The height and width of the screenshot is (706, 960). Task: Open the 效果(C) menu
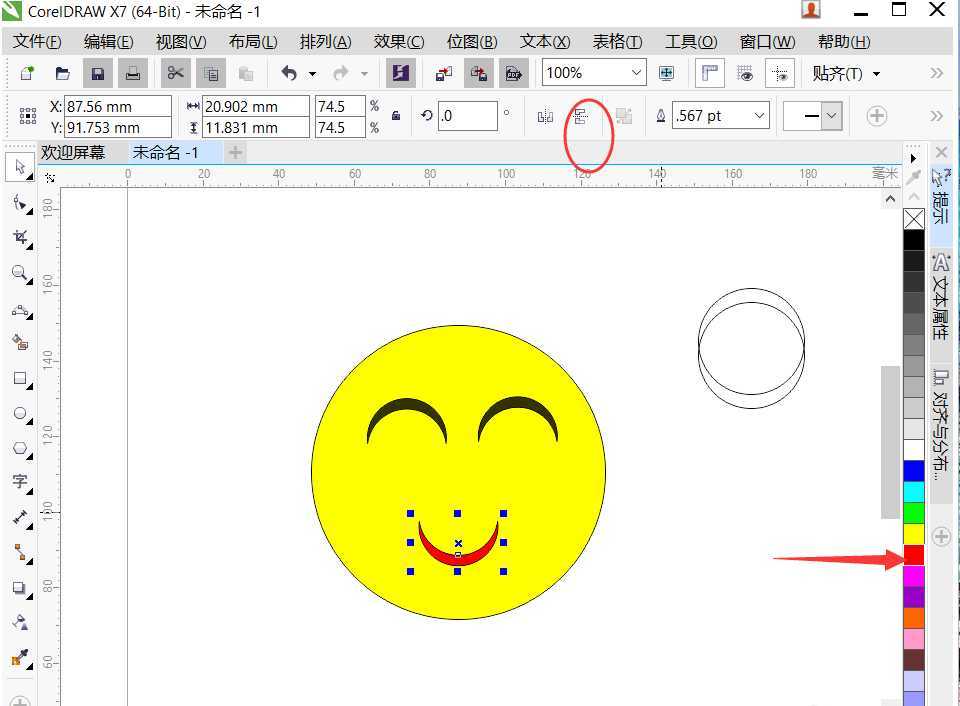point(398,42)
